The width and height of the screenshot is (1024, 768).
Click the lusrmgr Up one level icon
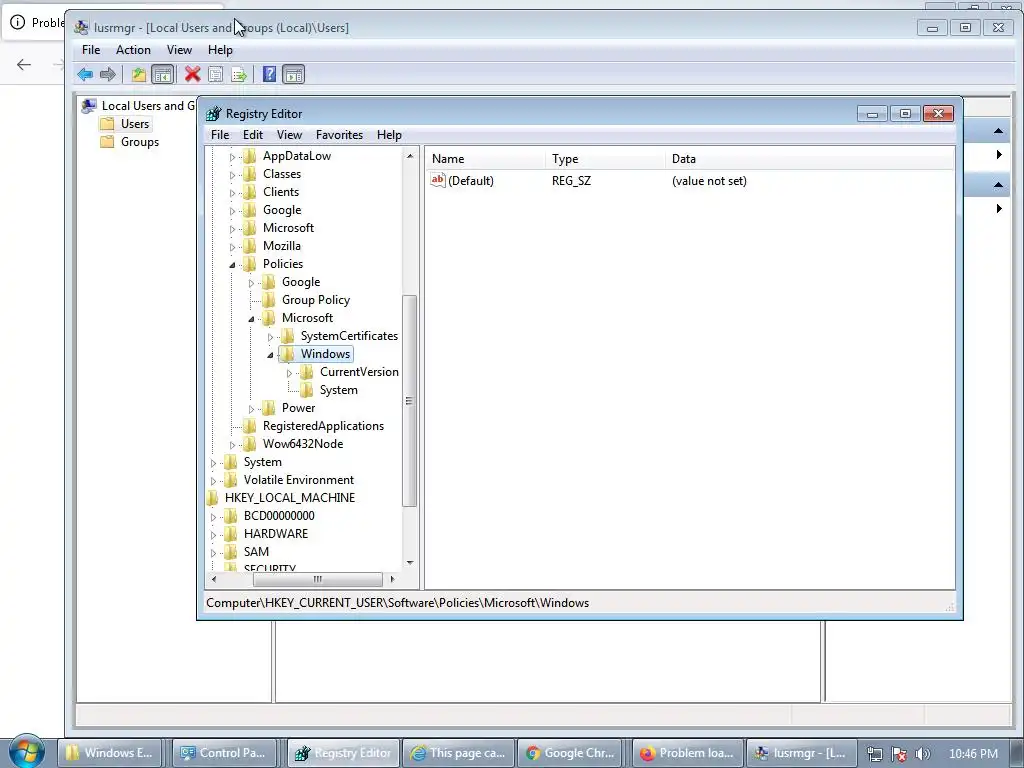point(138,74)
